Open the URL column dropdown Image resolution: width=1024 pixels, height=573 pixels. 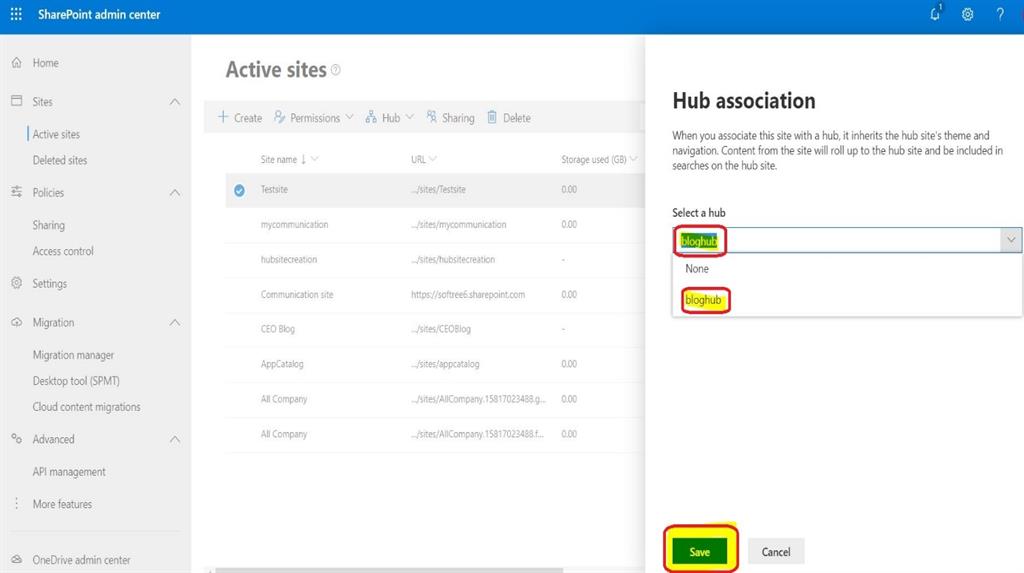click(433, 159)
